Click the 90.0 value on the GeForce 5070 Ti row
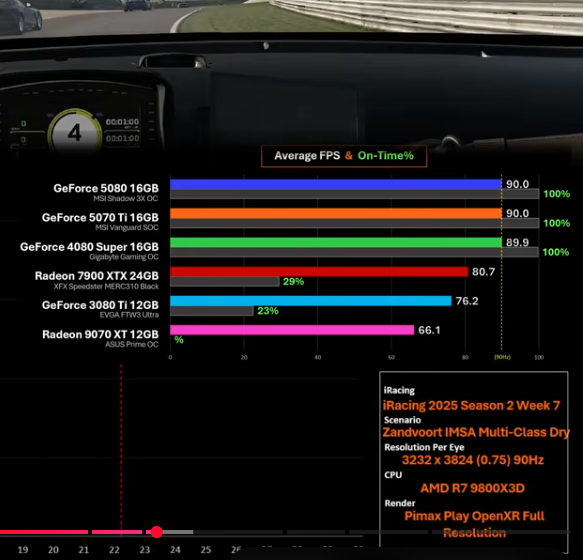Screen dimensions: 583x560 (x=517, y=213)
